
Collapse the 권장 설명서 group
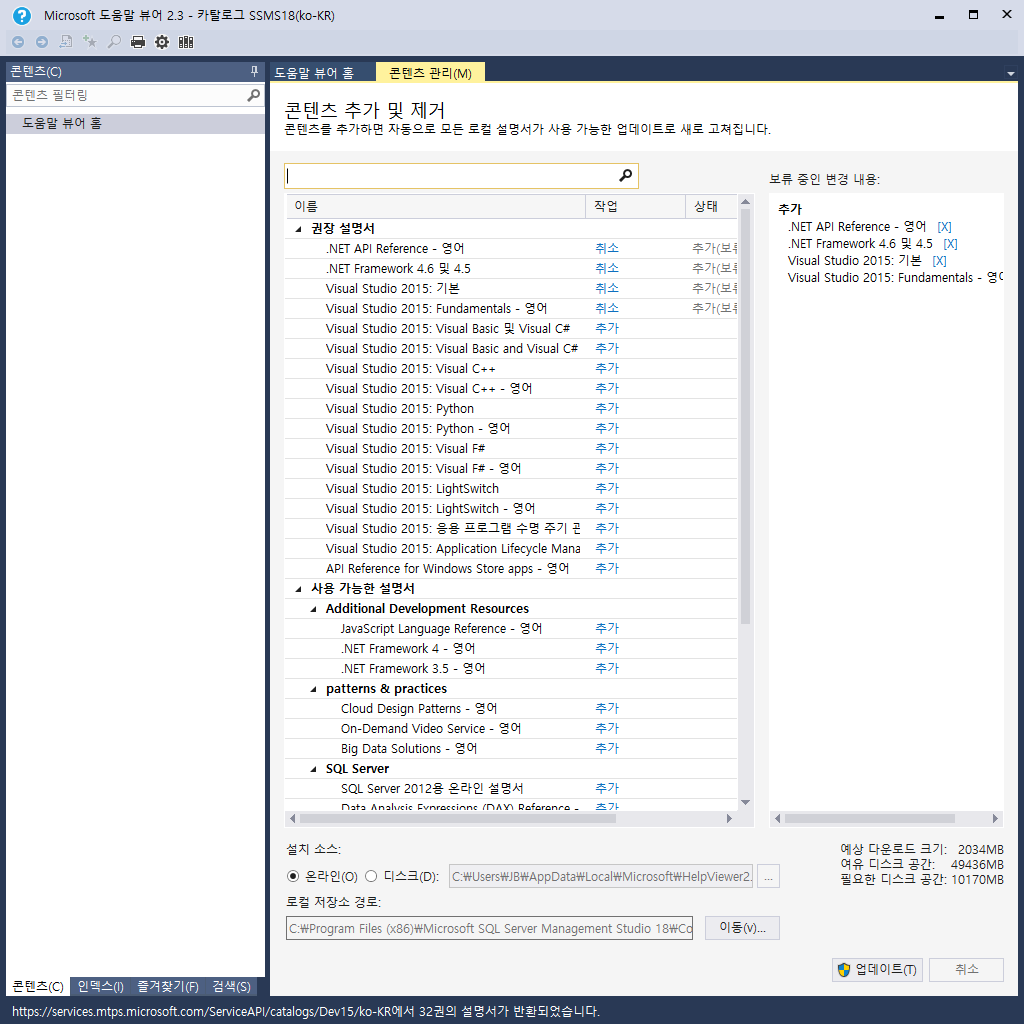pyautogui.click(x=298, y=229)
